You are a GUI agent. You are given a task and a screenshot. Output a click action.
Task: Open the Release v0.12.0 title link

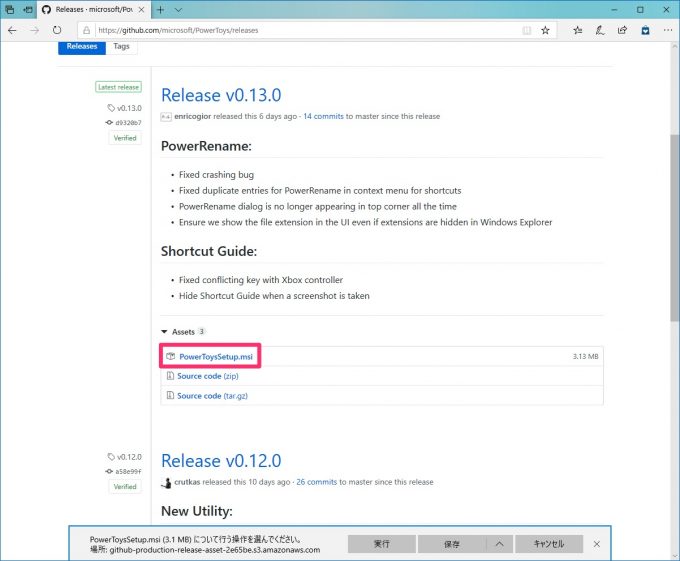pyautogui.click(x=221, y=461)
